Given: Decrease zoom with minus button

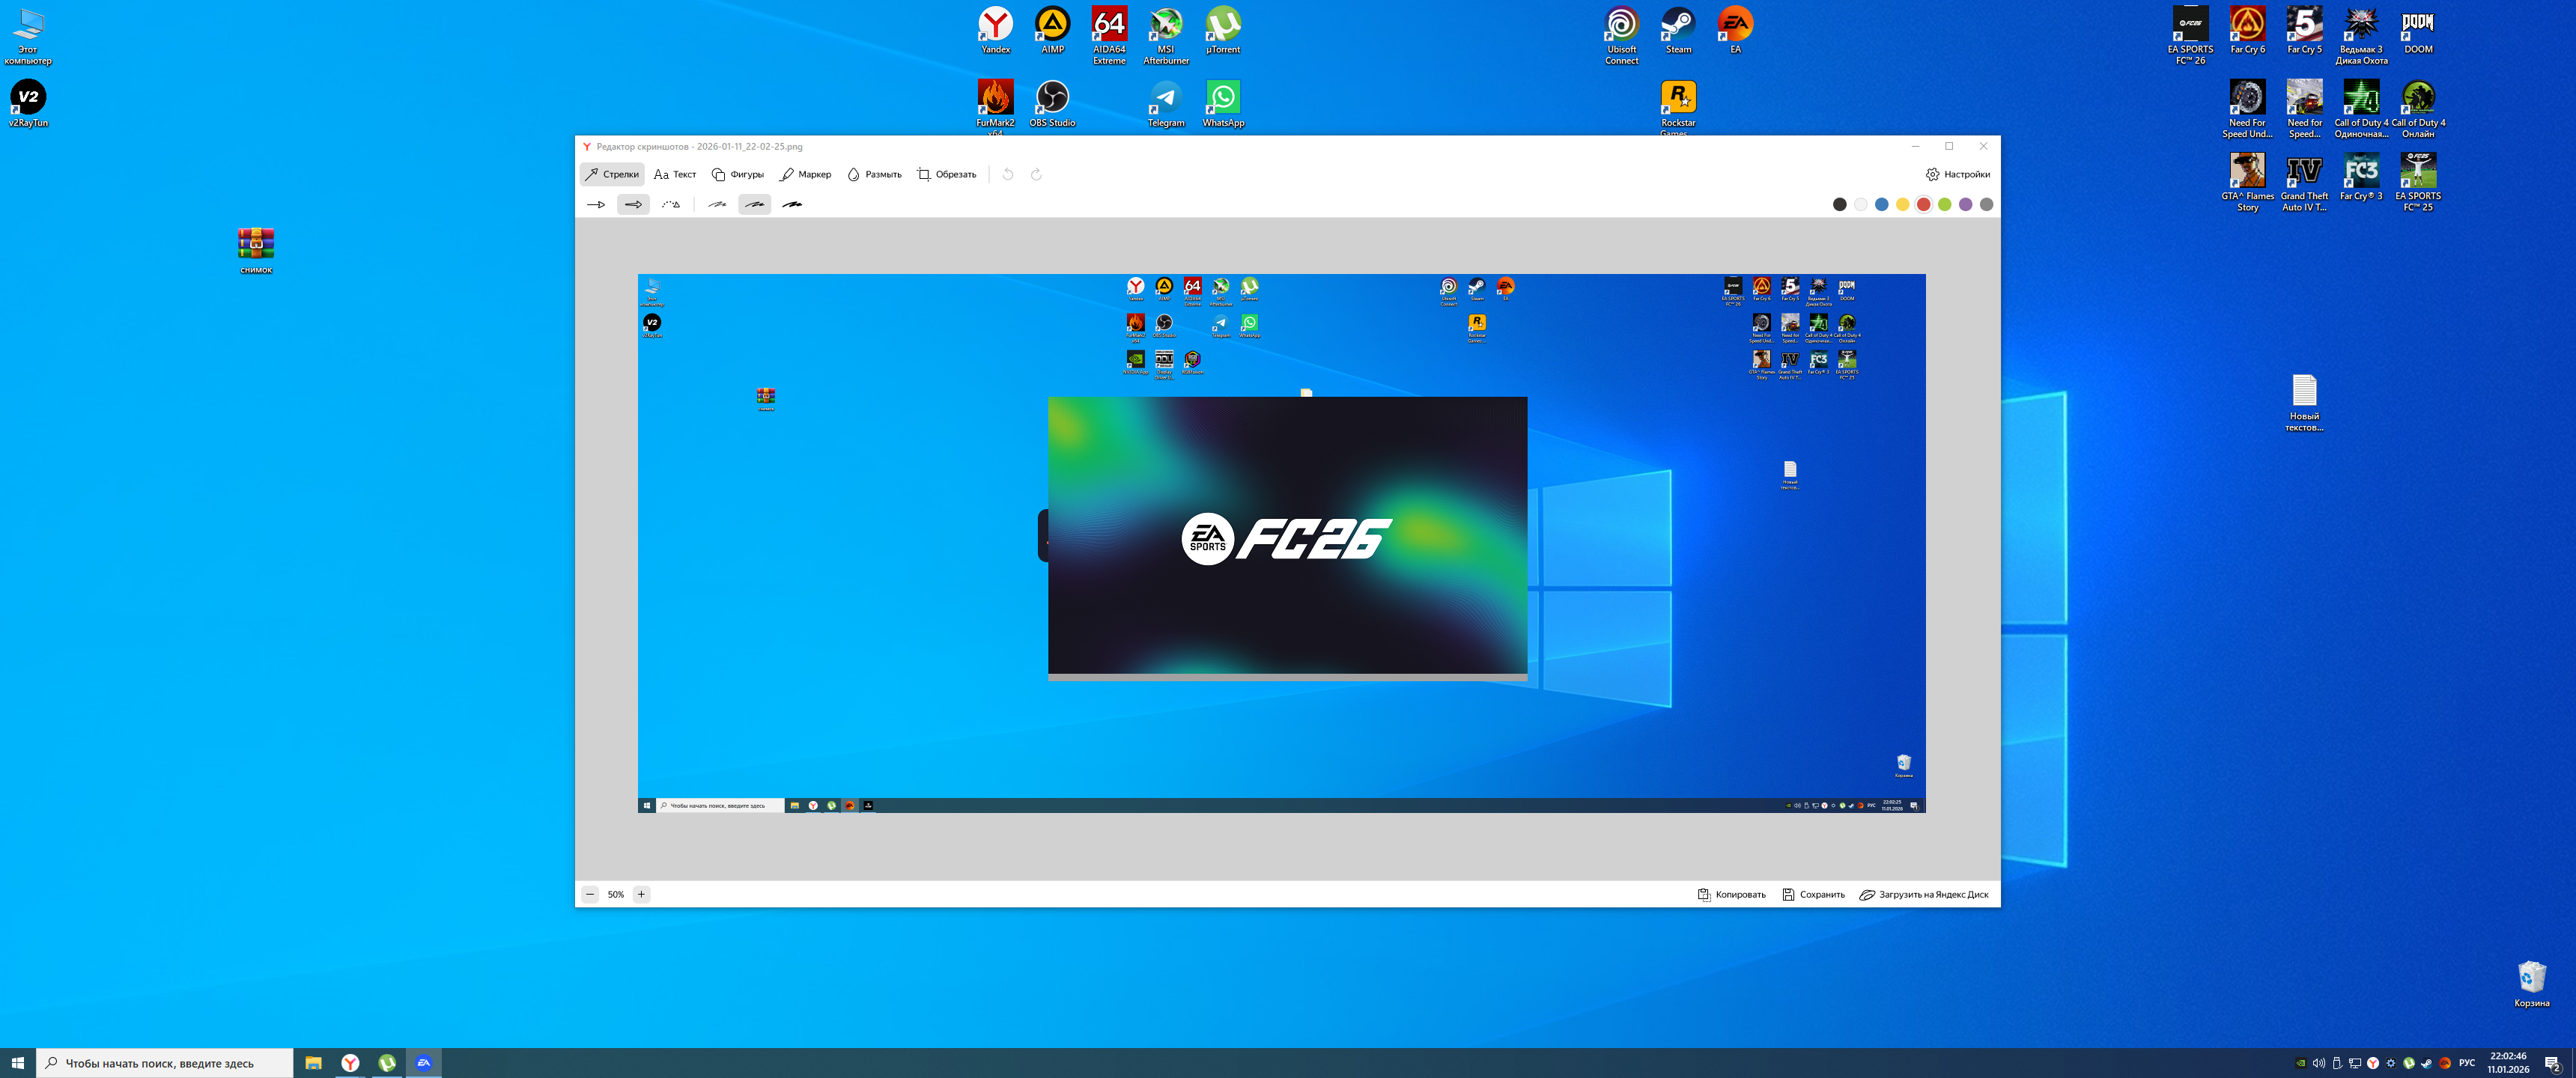Looking at the screenshot, I should coord(590,894).
